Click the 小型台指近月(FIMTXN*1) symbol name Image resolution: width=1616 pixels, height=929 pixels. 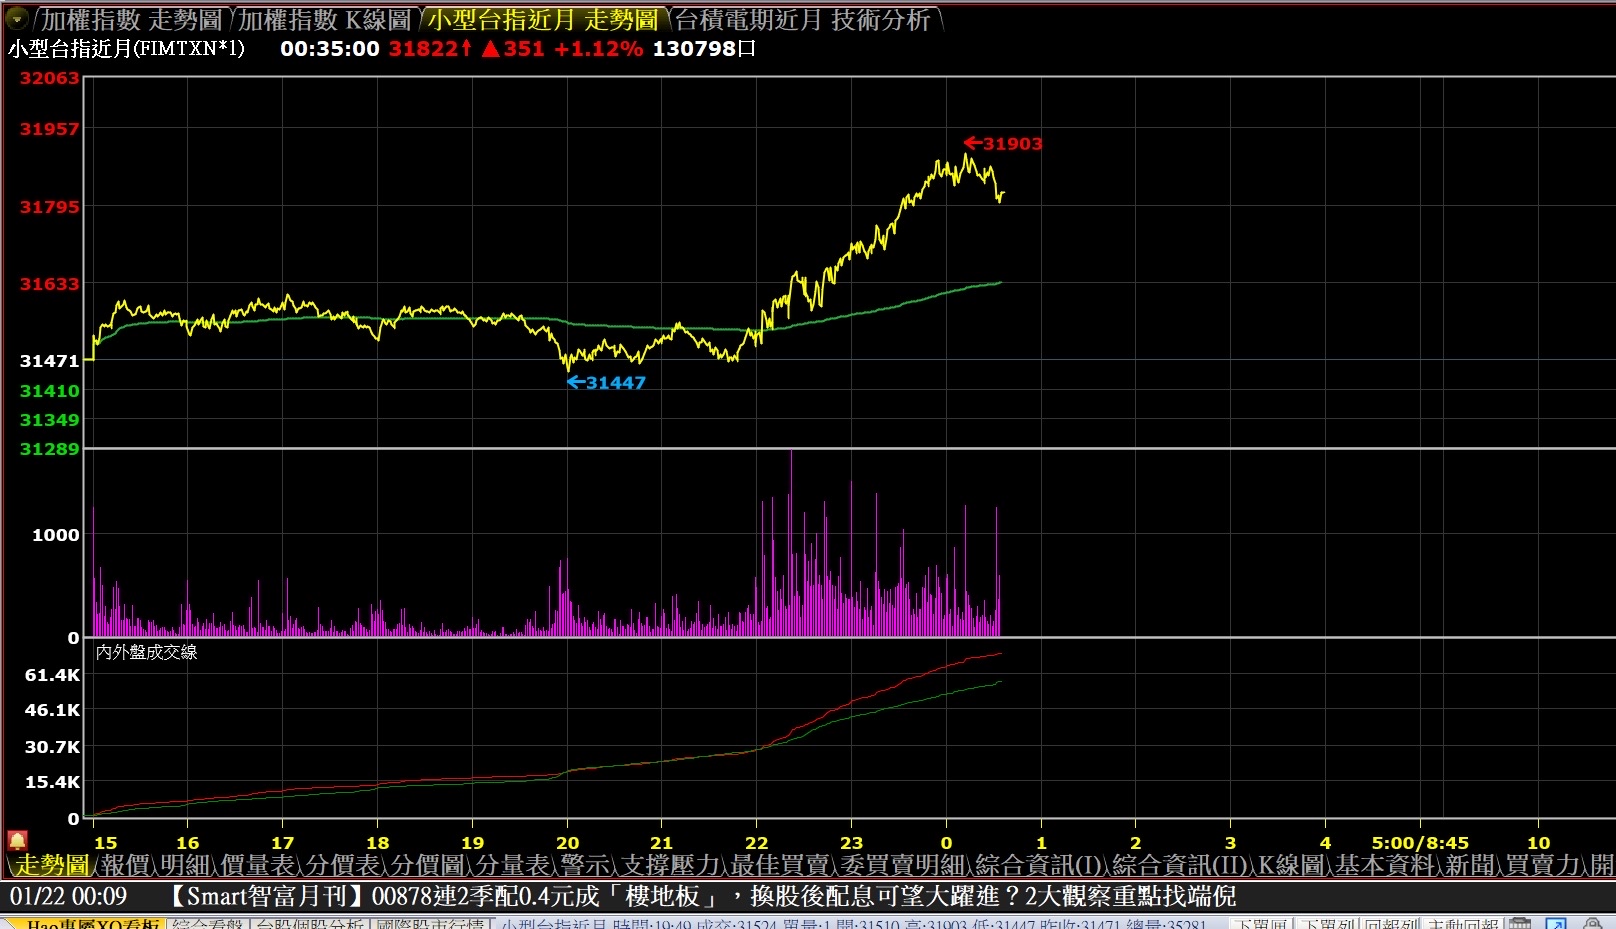(x=126, y=48)
